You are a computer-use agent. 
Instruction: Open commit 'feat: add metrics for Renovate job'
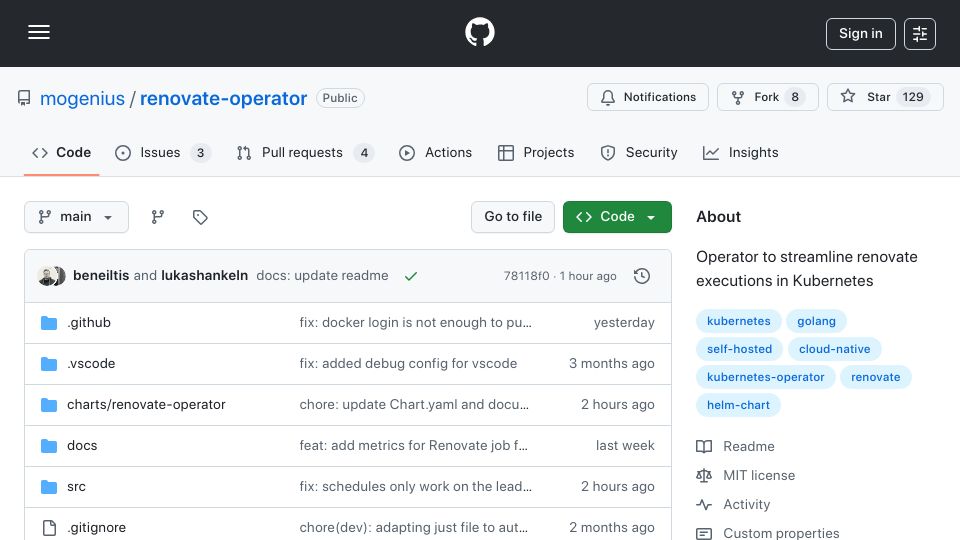(x=413, y=446)
